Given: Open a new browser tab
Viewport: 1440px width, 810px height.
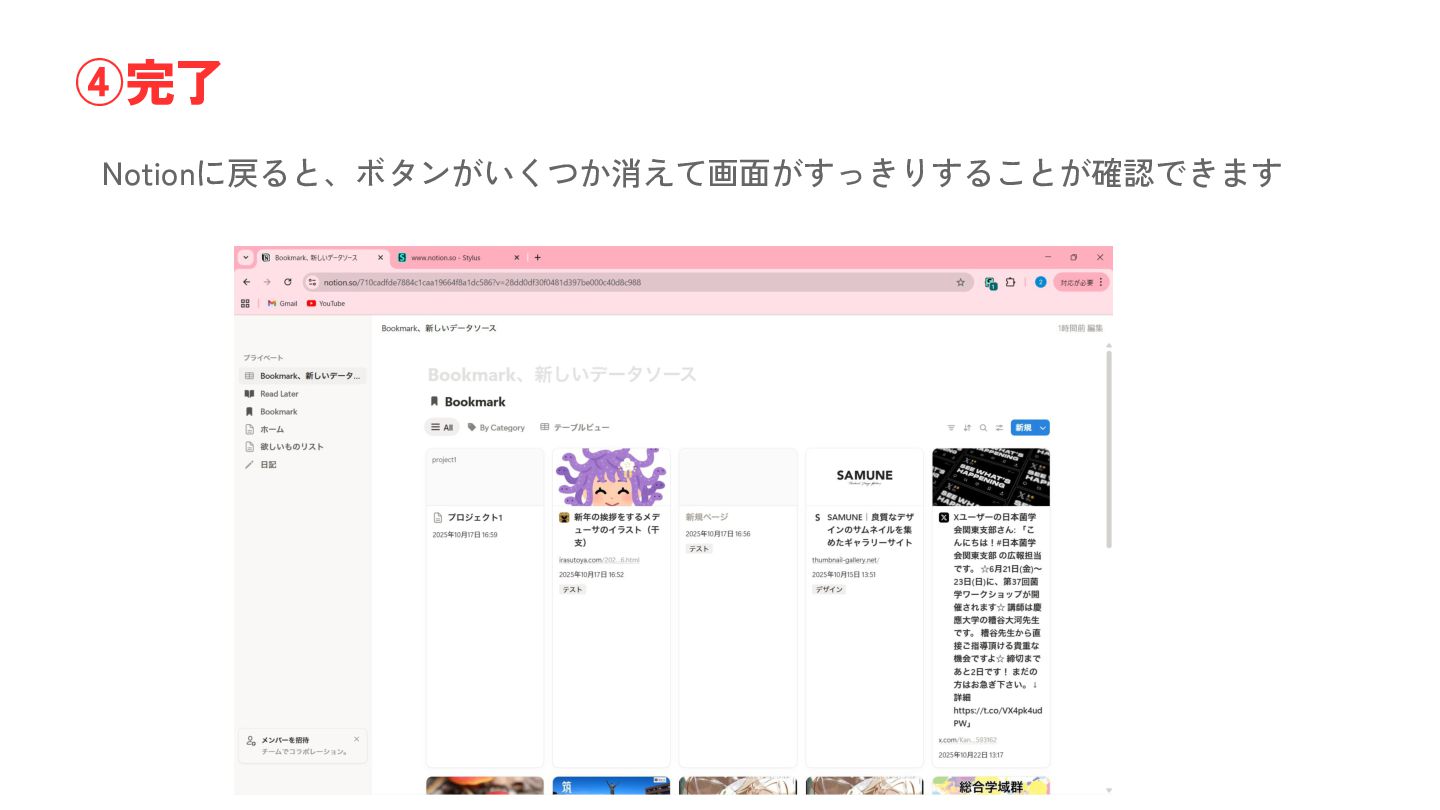Looking at the screenshot, I should coord(537,257).
